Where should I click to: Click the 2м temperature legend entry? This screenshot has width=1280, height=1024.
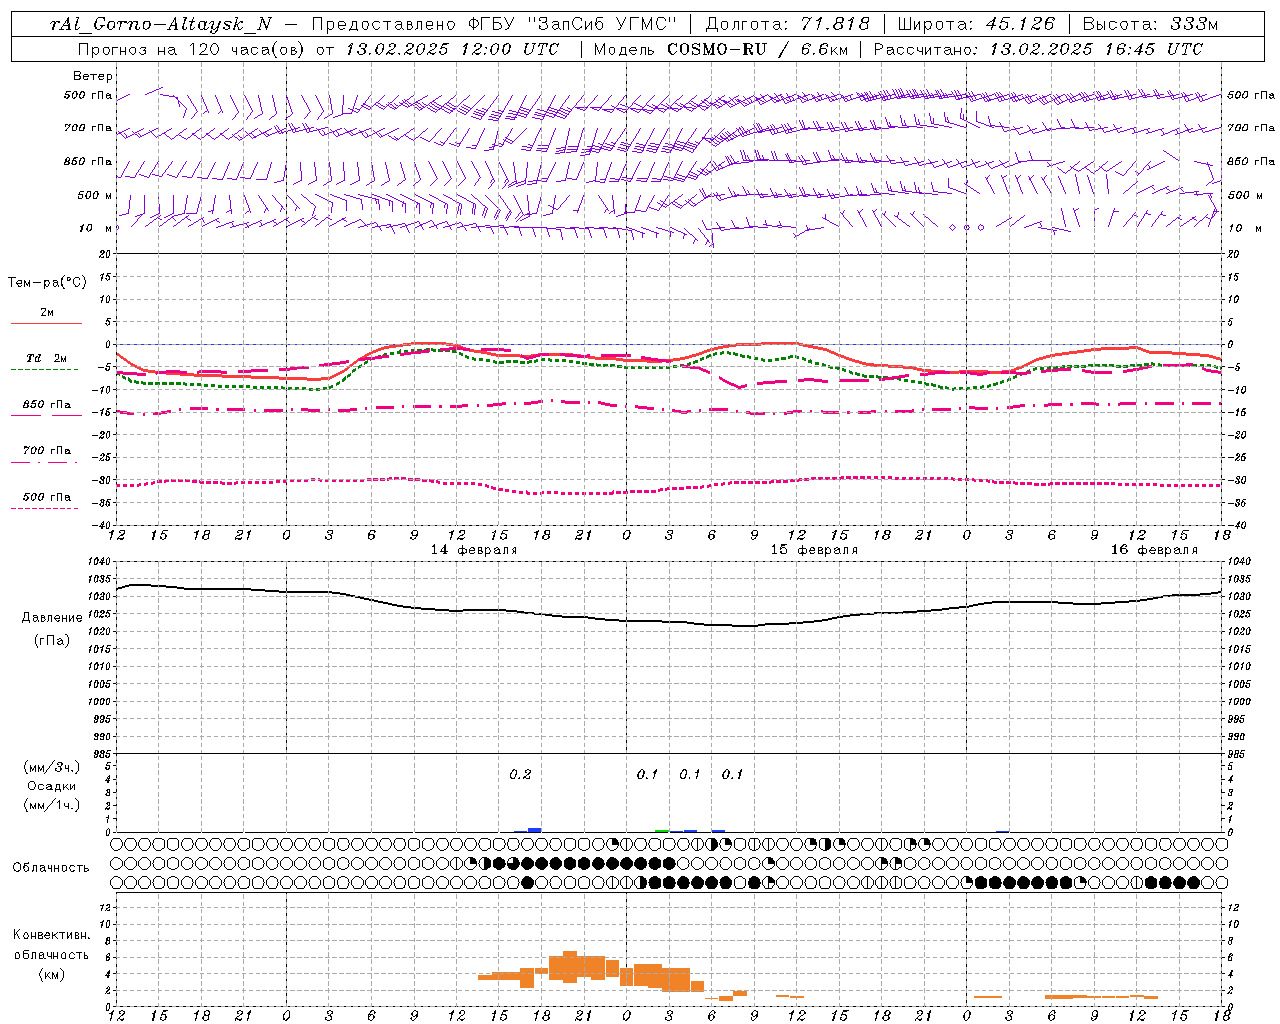tap(47, 312)
